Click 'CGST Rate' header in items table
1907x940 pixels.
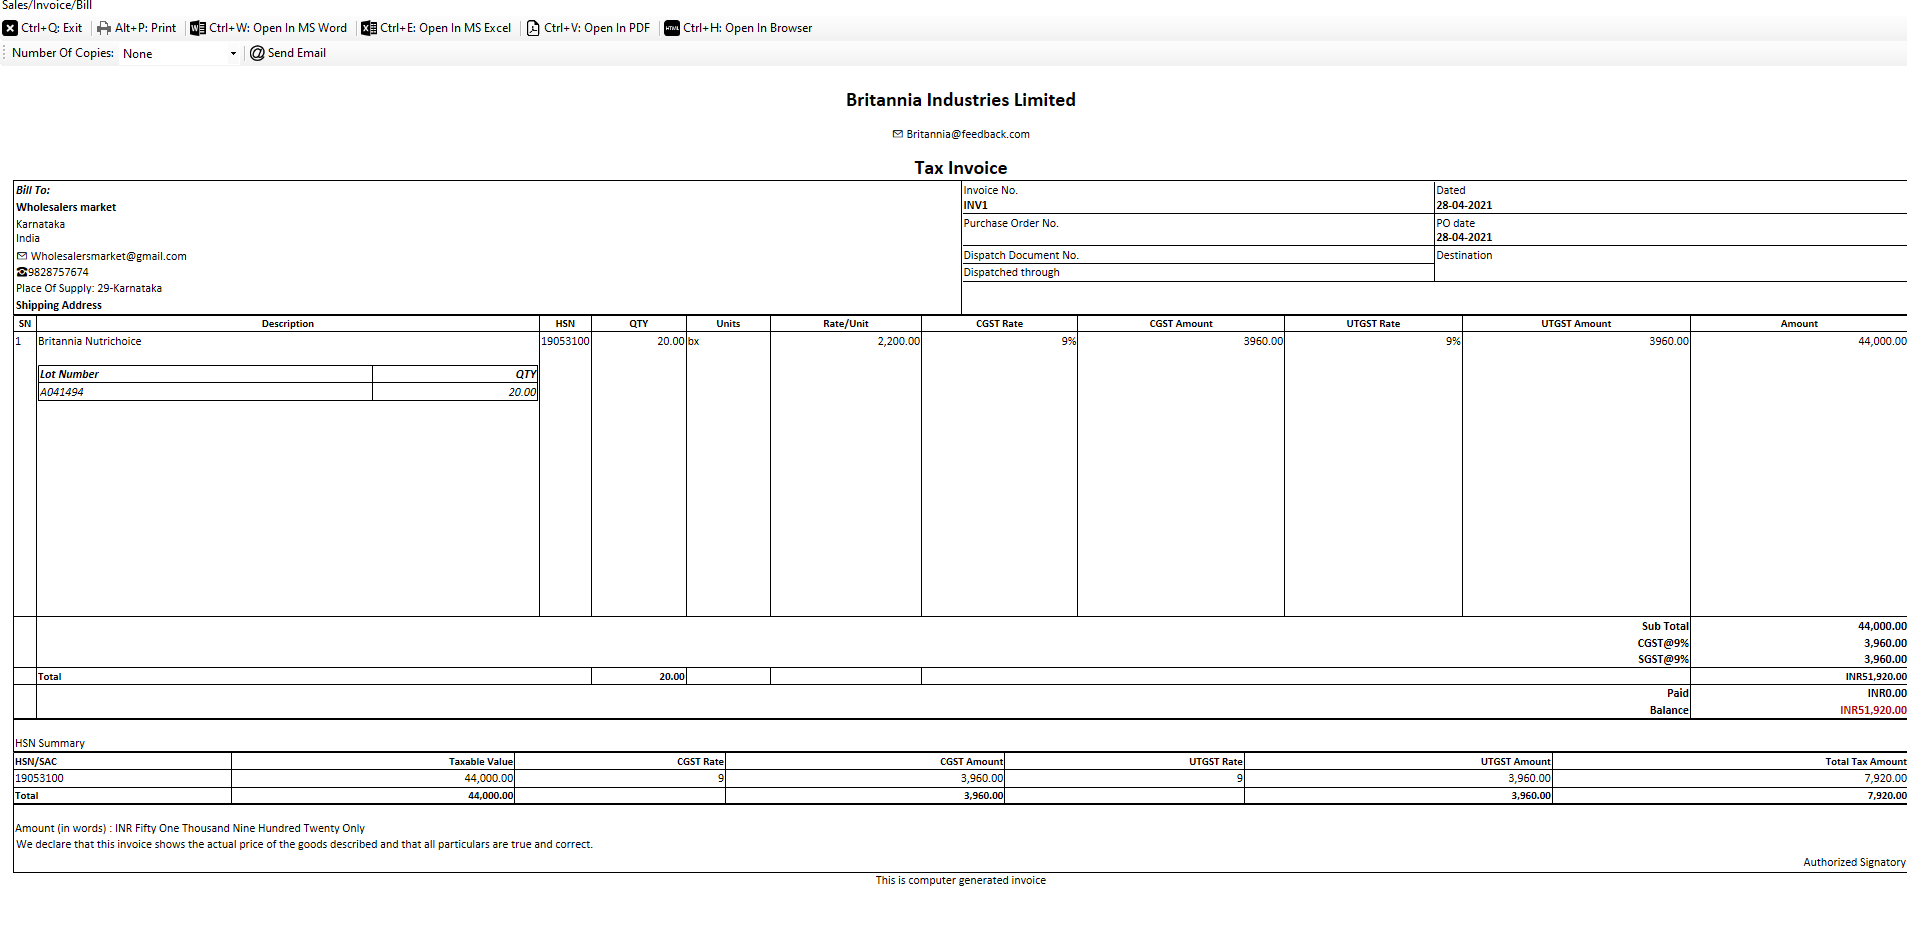(999, 324)
